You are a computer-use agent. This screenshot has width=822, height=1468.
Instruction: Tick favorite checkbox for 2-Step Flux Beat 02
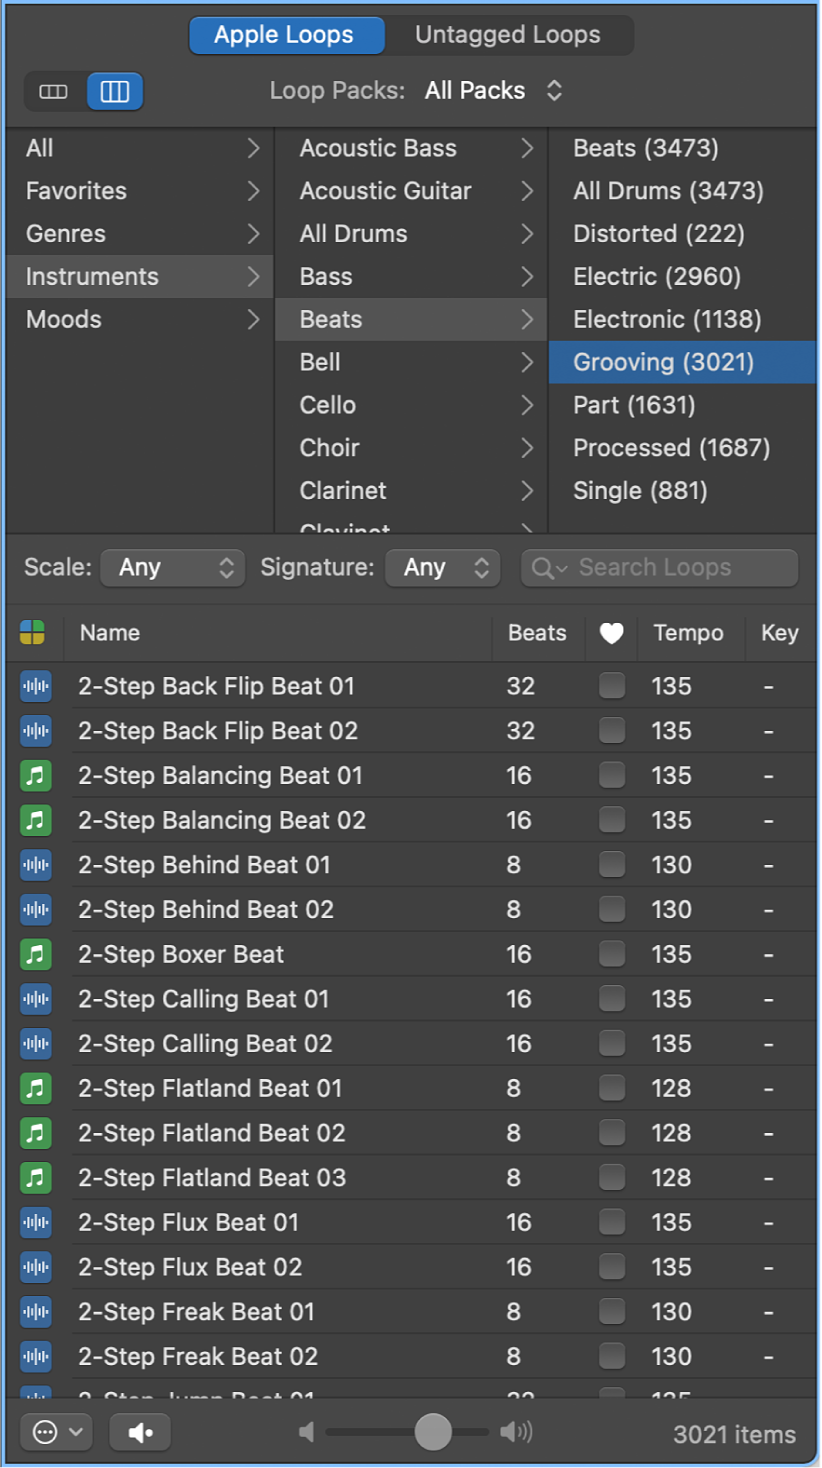(611, 1267)
